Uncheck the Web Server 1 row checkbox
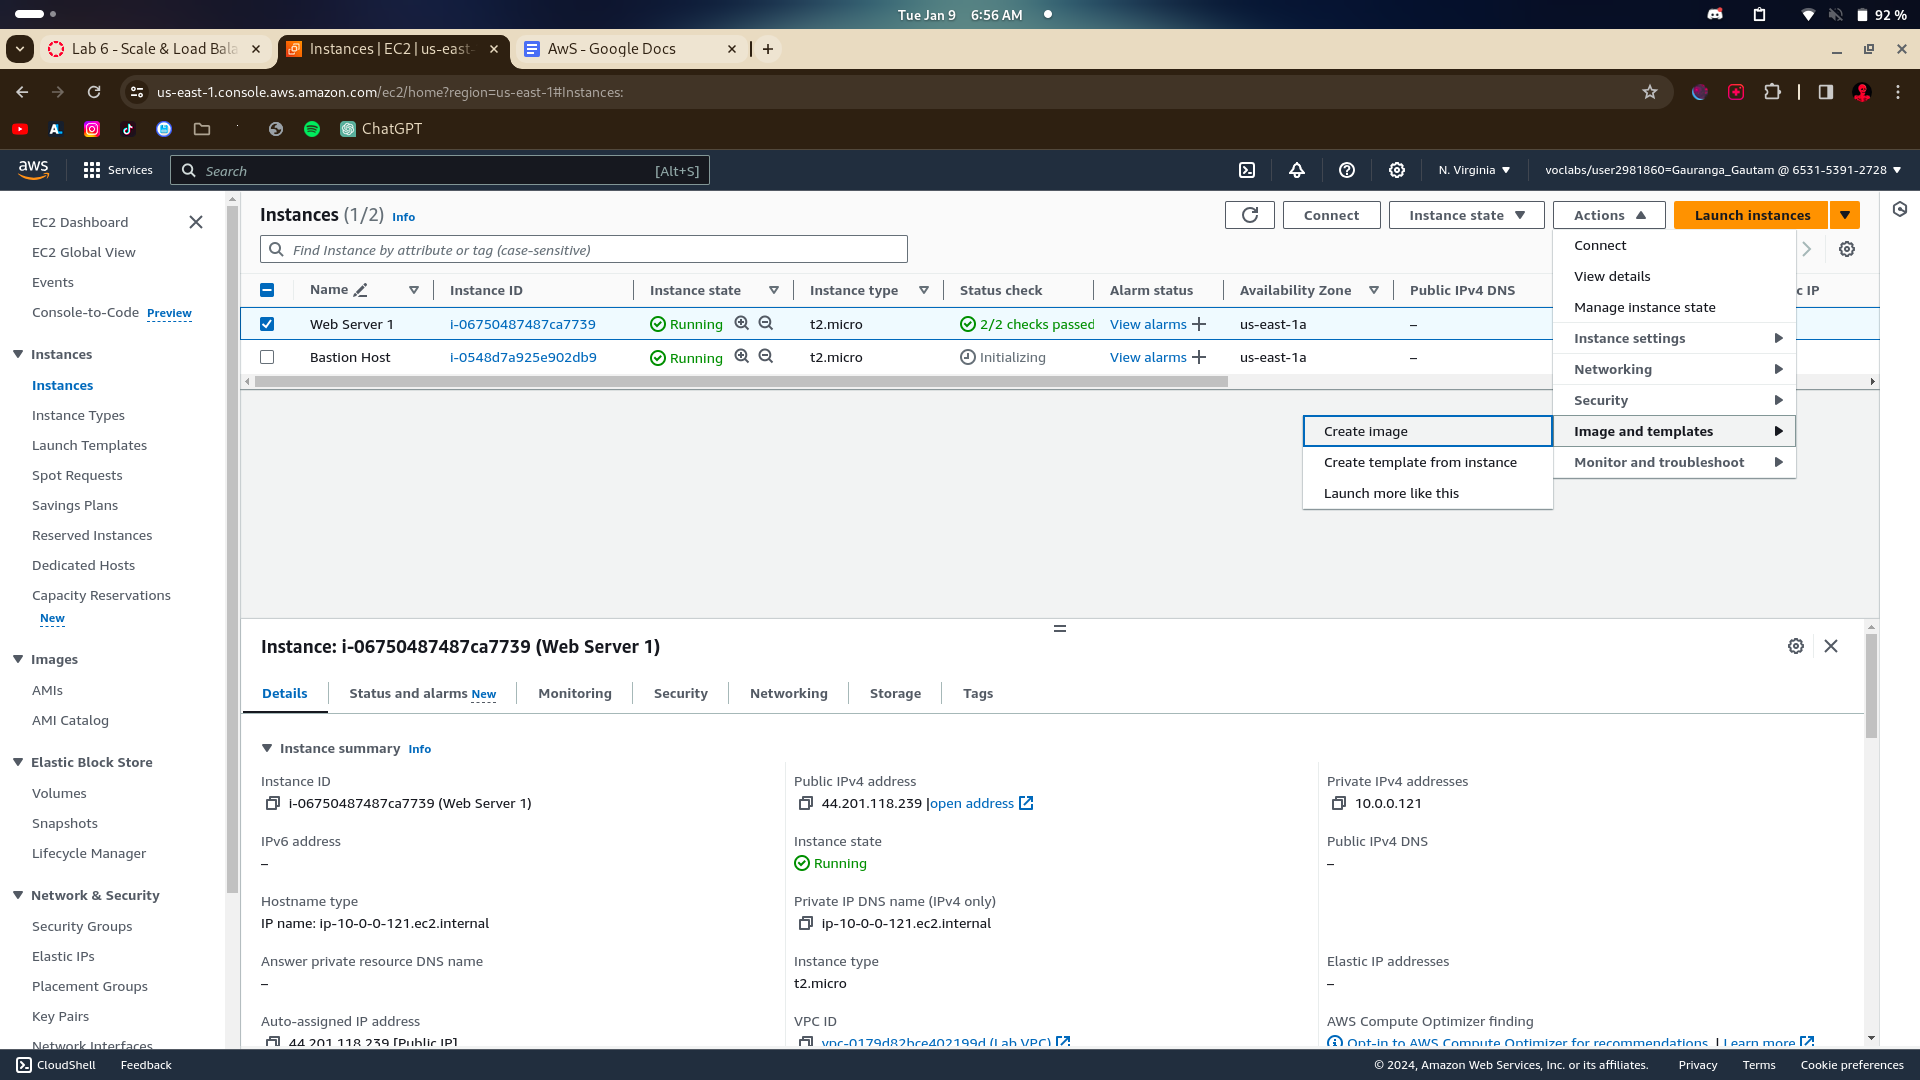Viewport: 1920px width, 1080px height. (267, 324)
